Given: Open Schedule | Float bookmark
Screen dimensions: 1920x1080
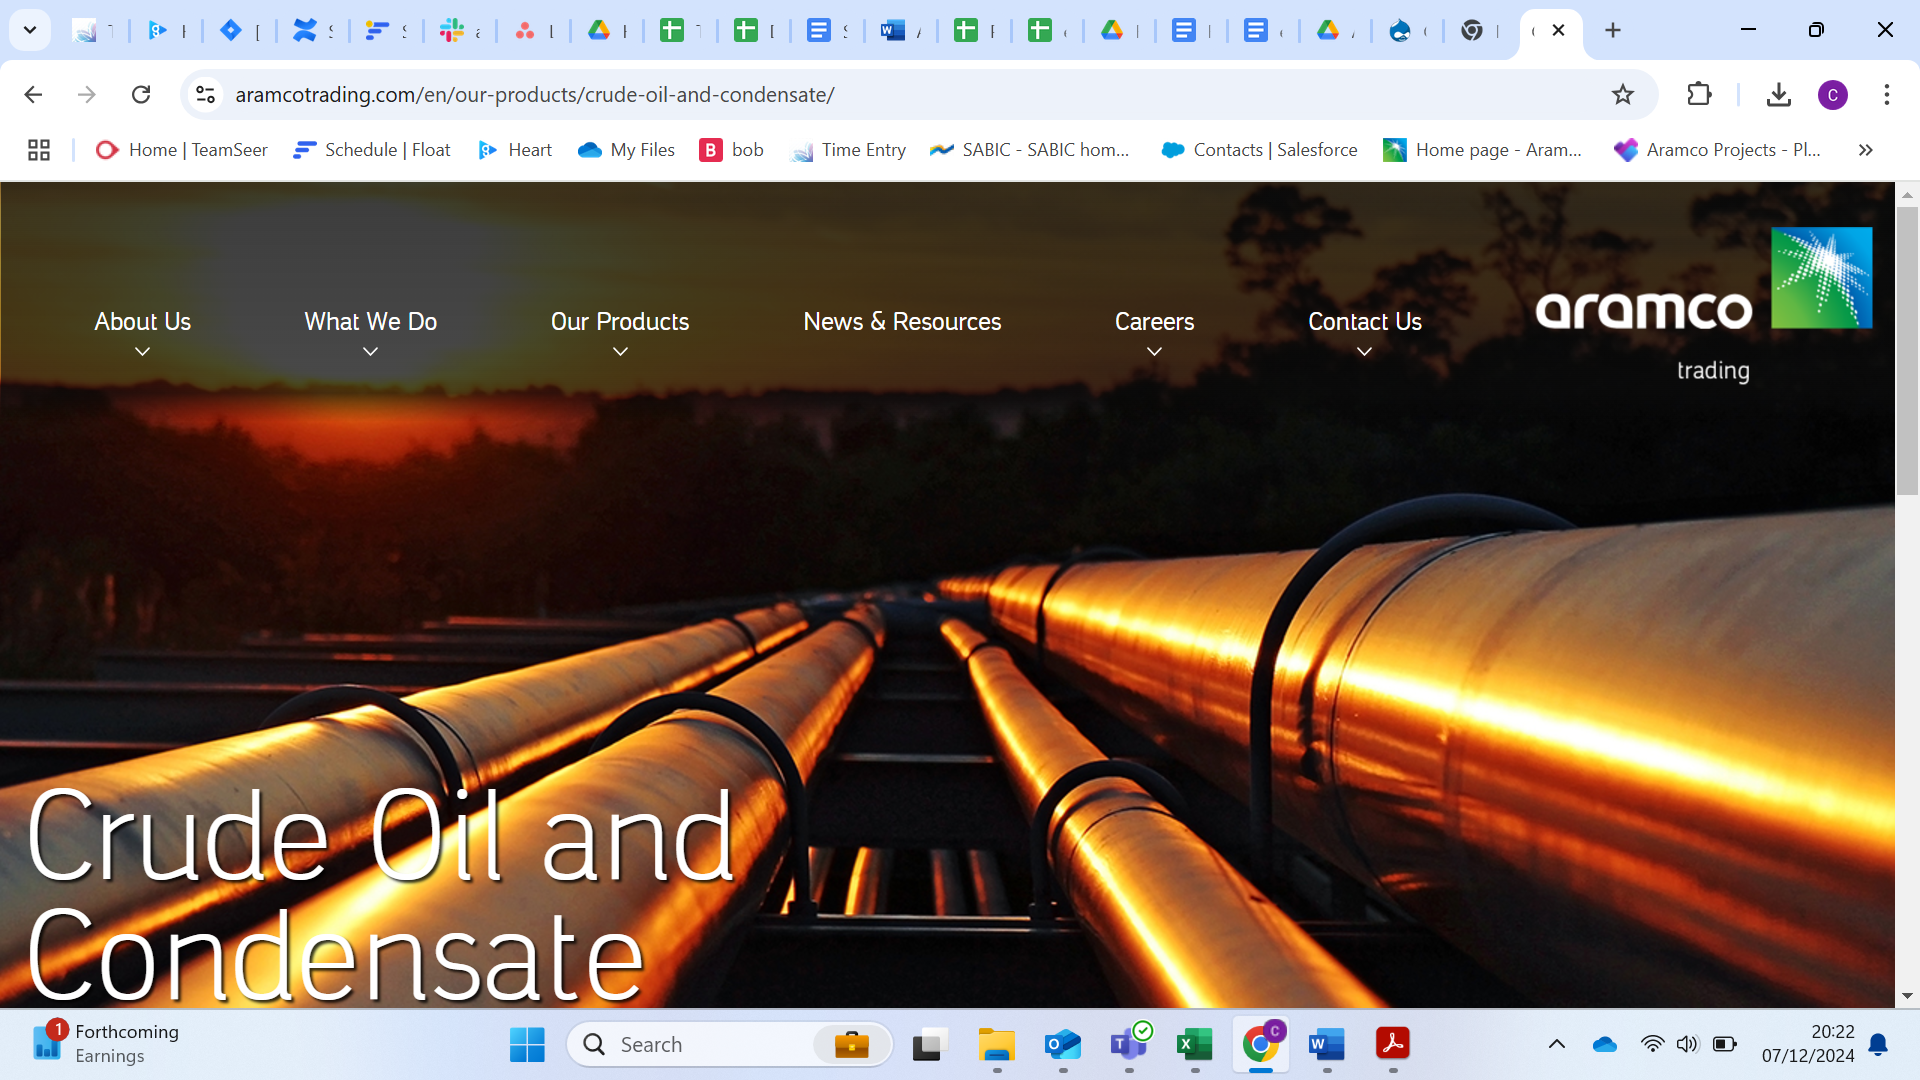Looking at the screenshot, I should point(372,150).
